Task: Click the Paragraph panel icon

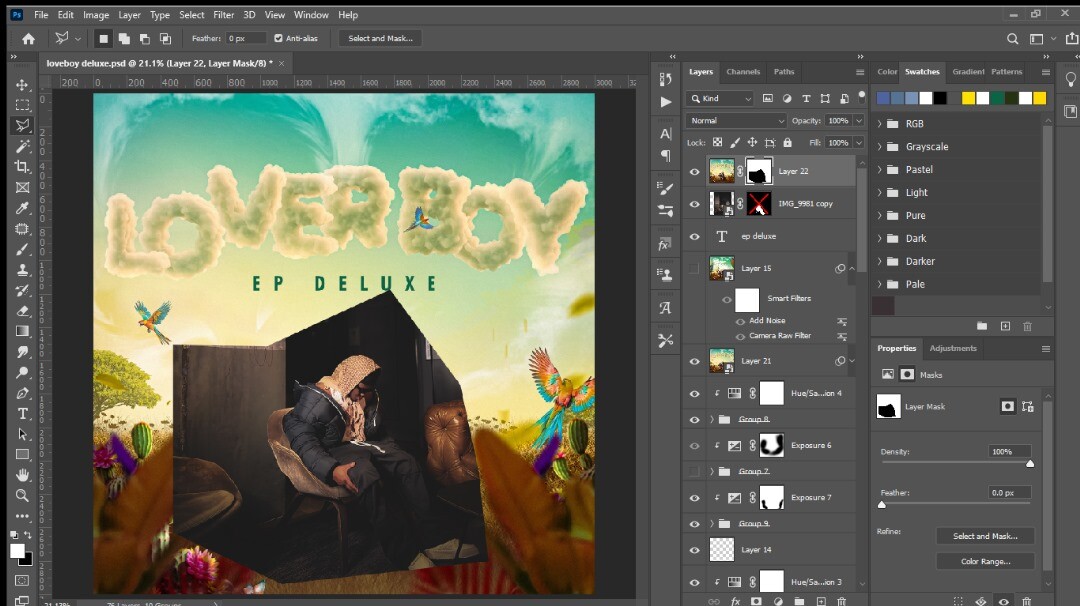Action: pyautogui.click(x=665, y=156)
